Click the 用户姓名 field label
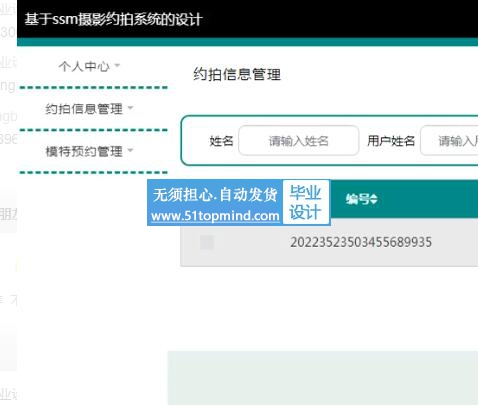 (391, 141)
